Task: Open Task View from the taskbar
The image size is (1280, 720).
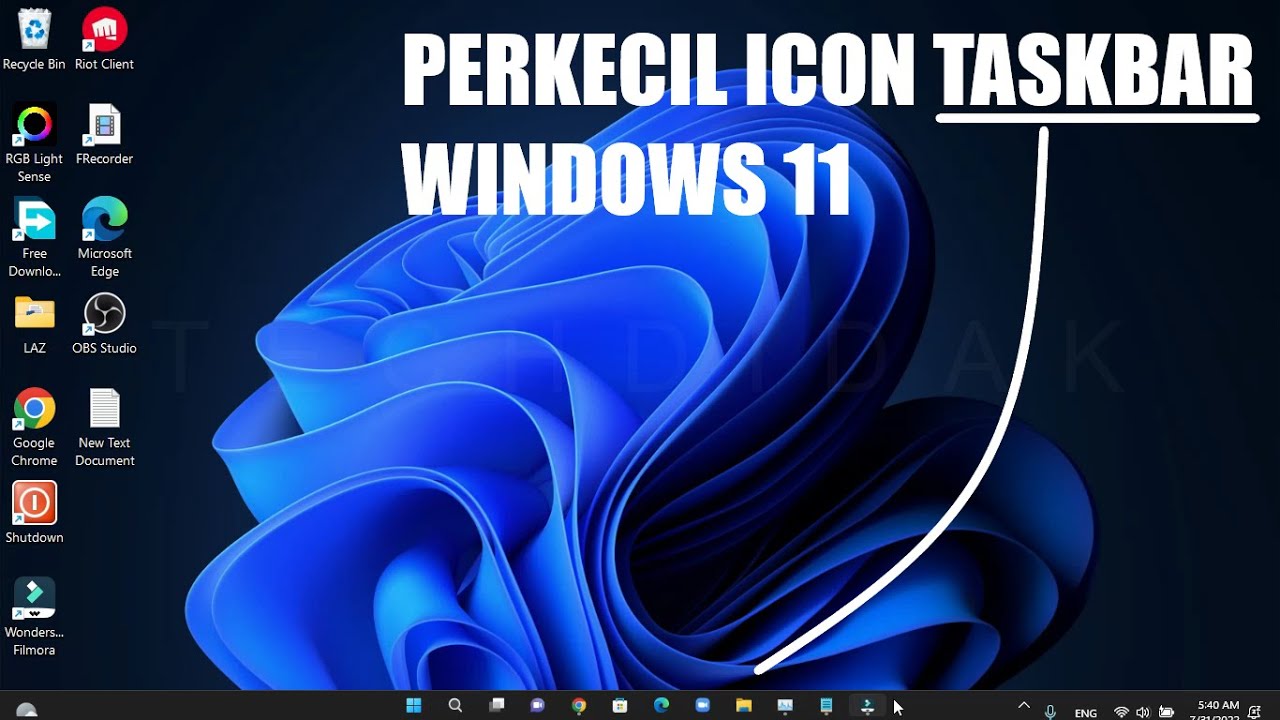Action: click(x=496, y=706)
